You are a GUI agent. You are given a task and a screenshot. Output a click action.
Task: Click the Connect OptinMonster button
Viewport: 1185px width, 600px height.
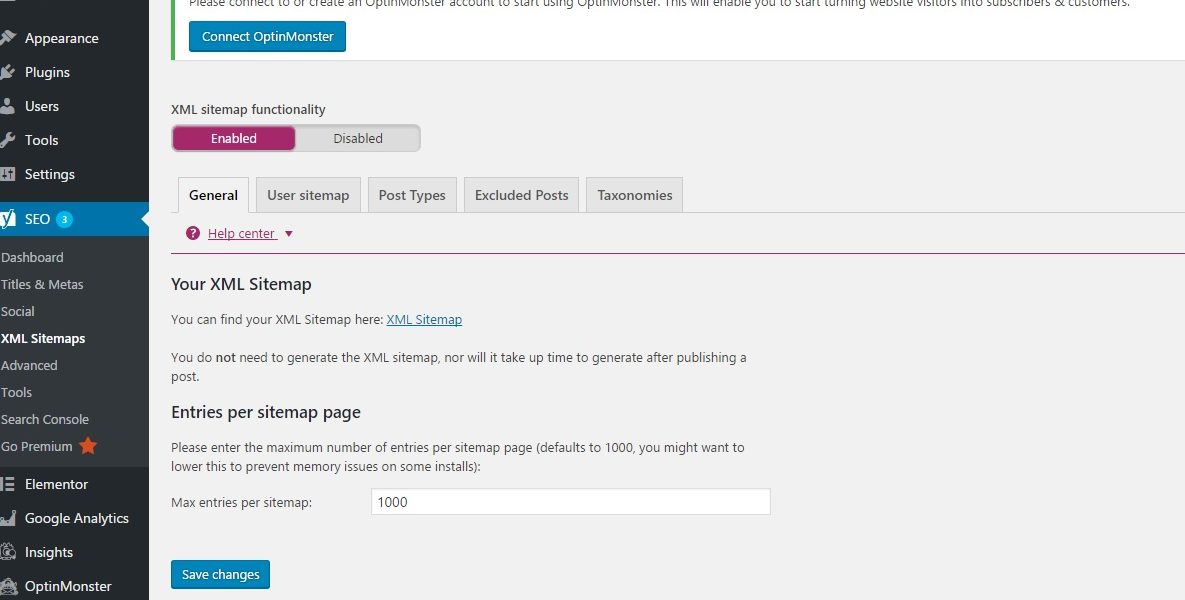tap(268, 36)
